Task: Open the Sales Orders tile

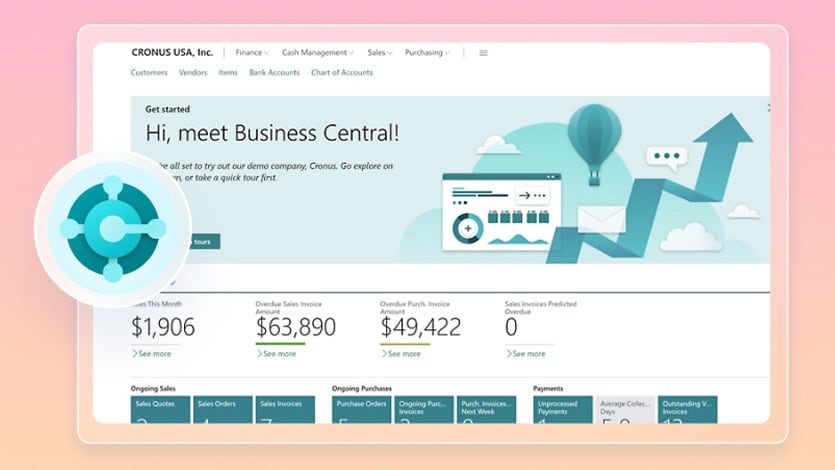Action: [x=223, y=409]
